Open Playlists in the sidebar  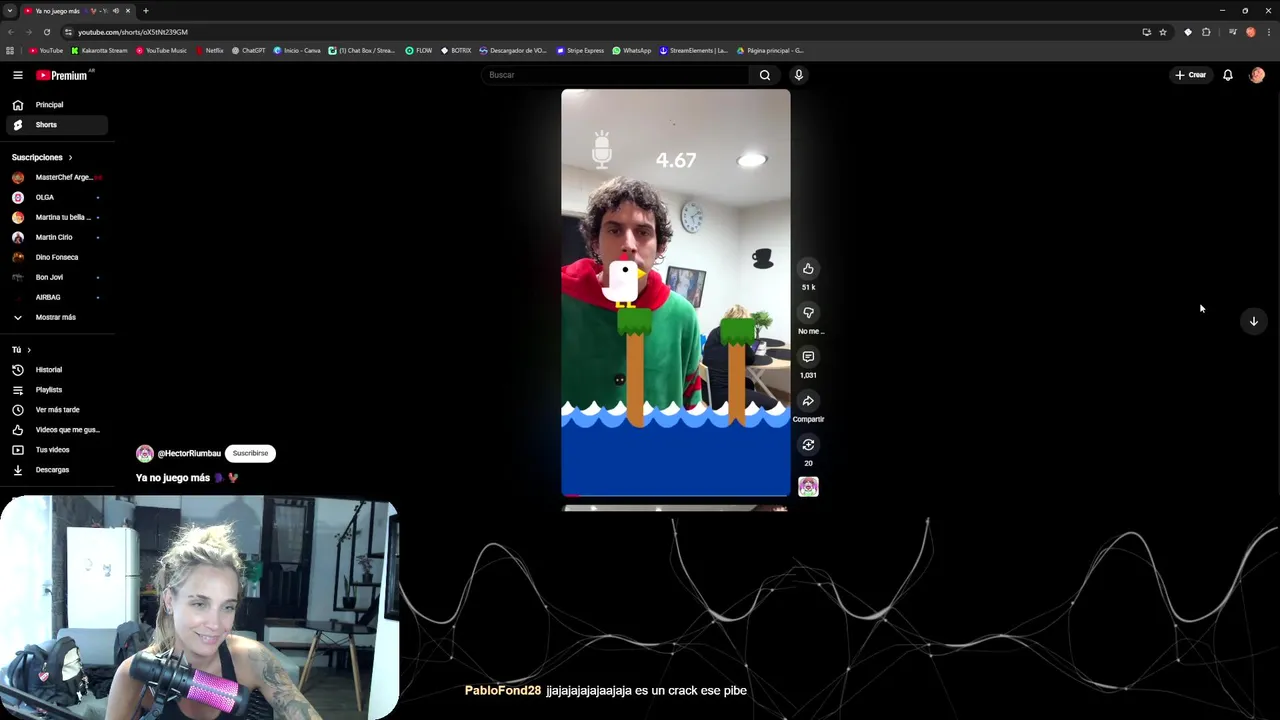tap(55, 390)
